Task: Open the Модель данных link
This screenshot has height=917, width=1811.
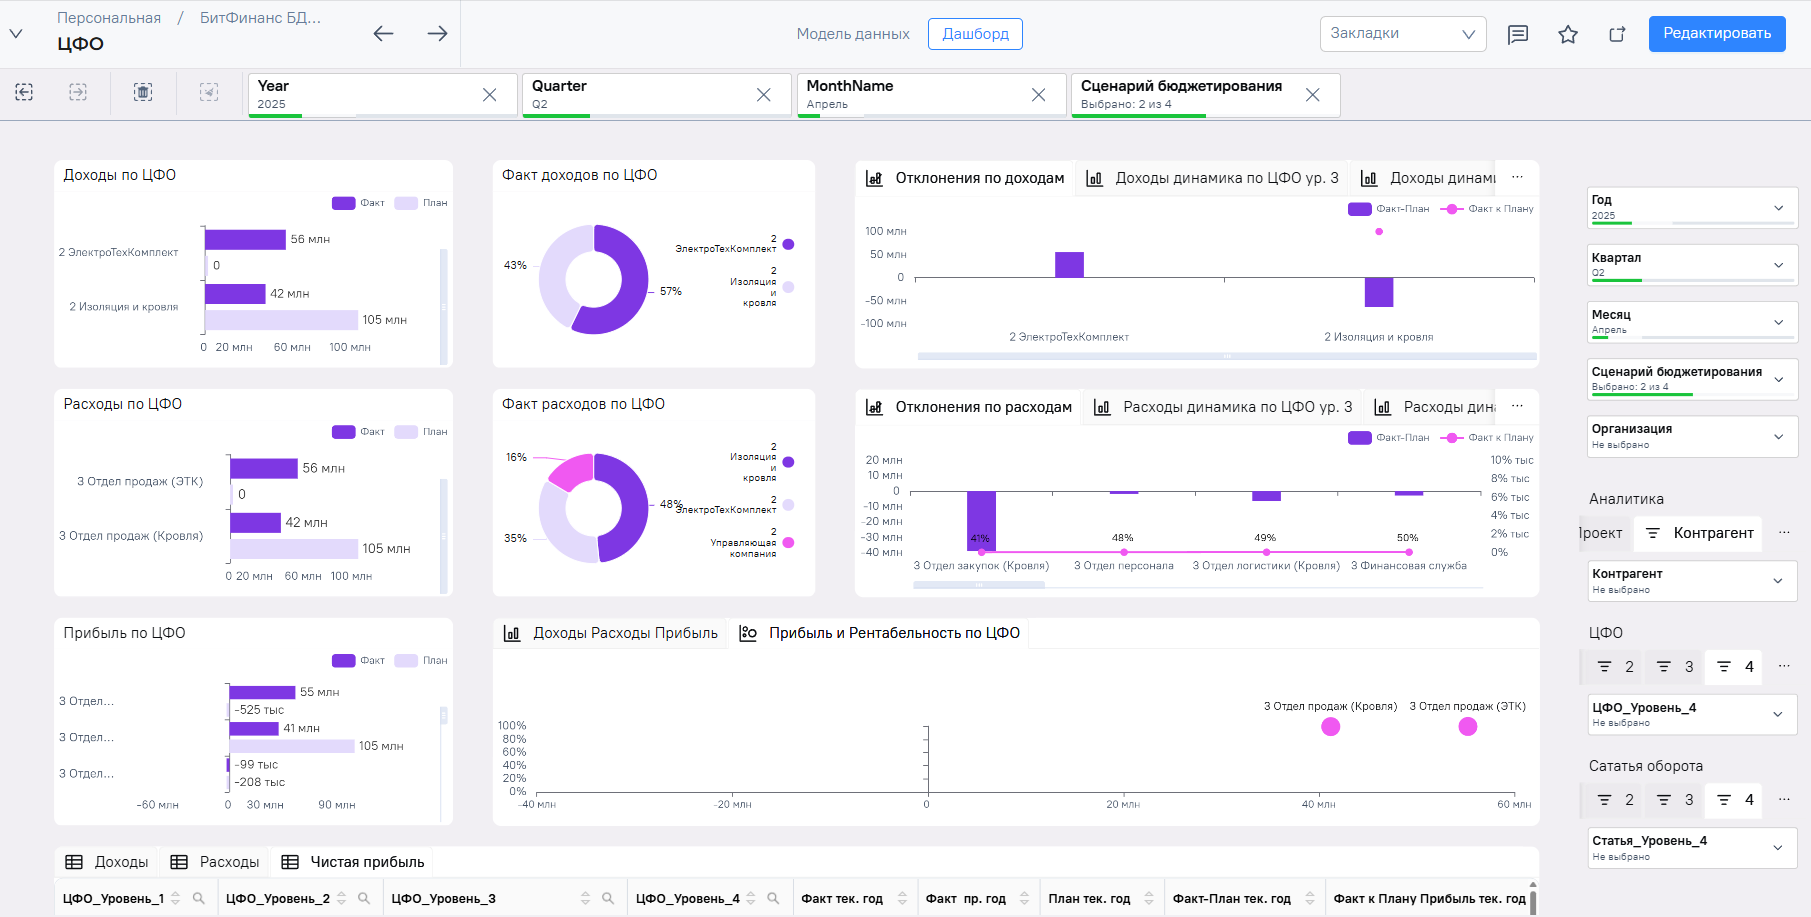Action: pyautogui.click(x=853, y=34)
